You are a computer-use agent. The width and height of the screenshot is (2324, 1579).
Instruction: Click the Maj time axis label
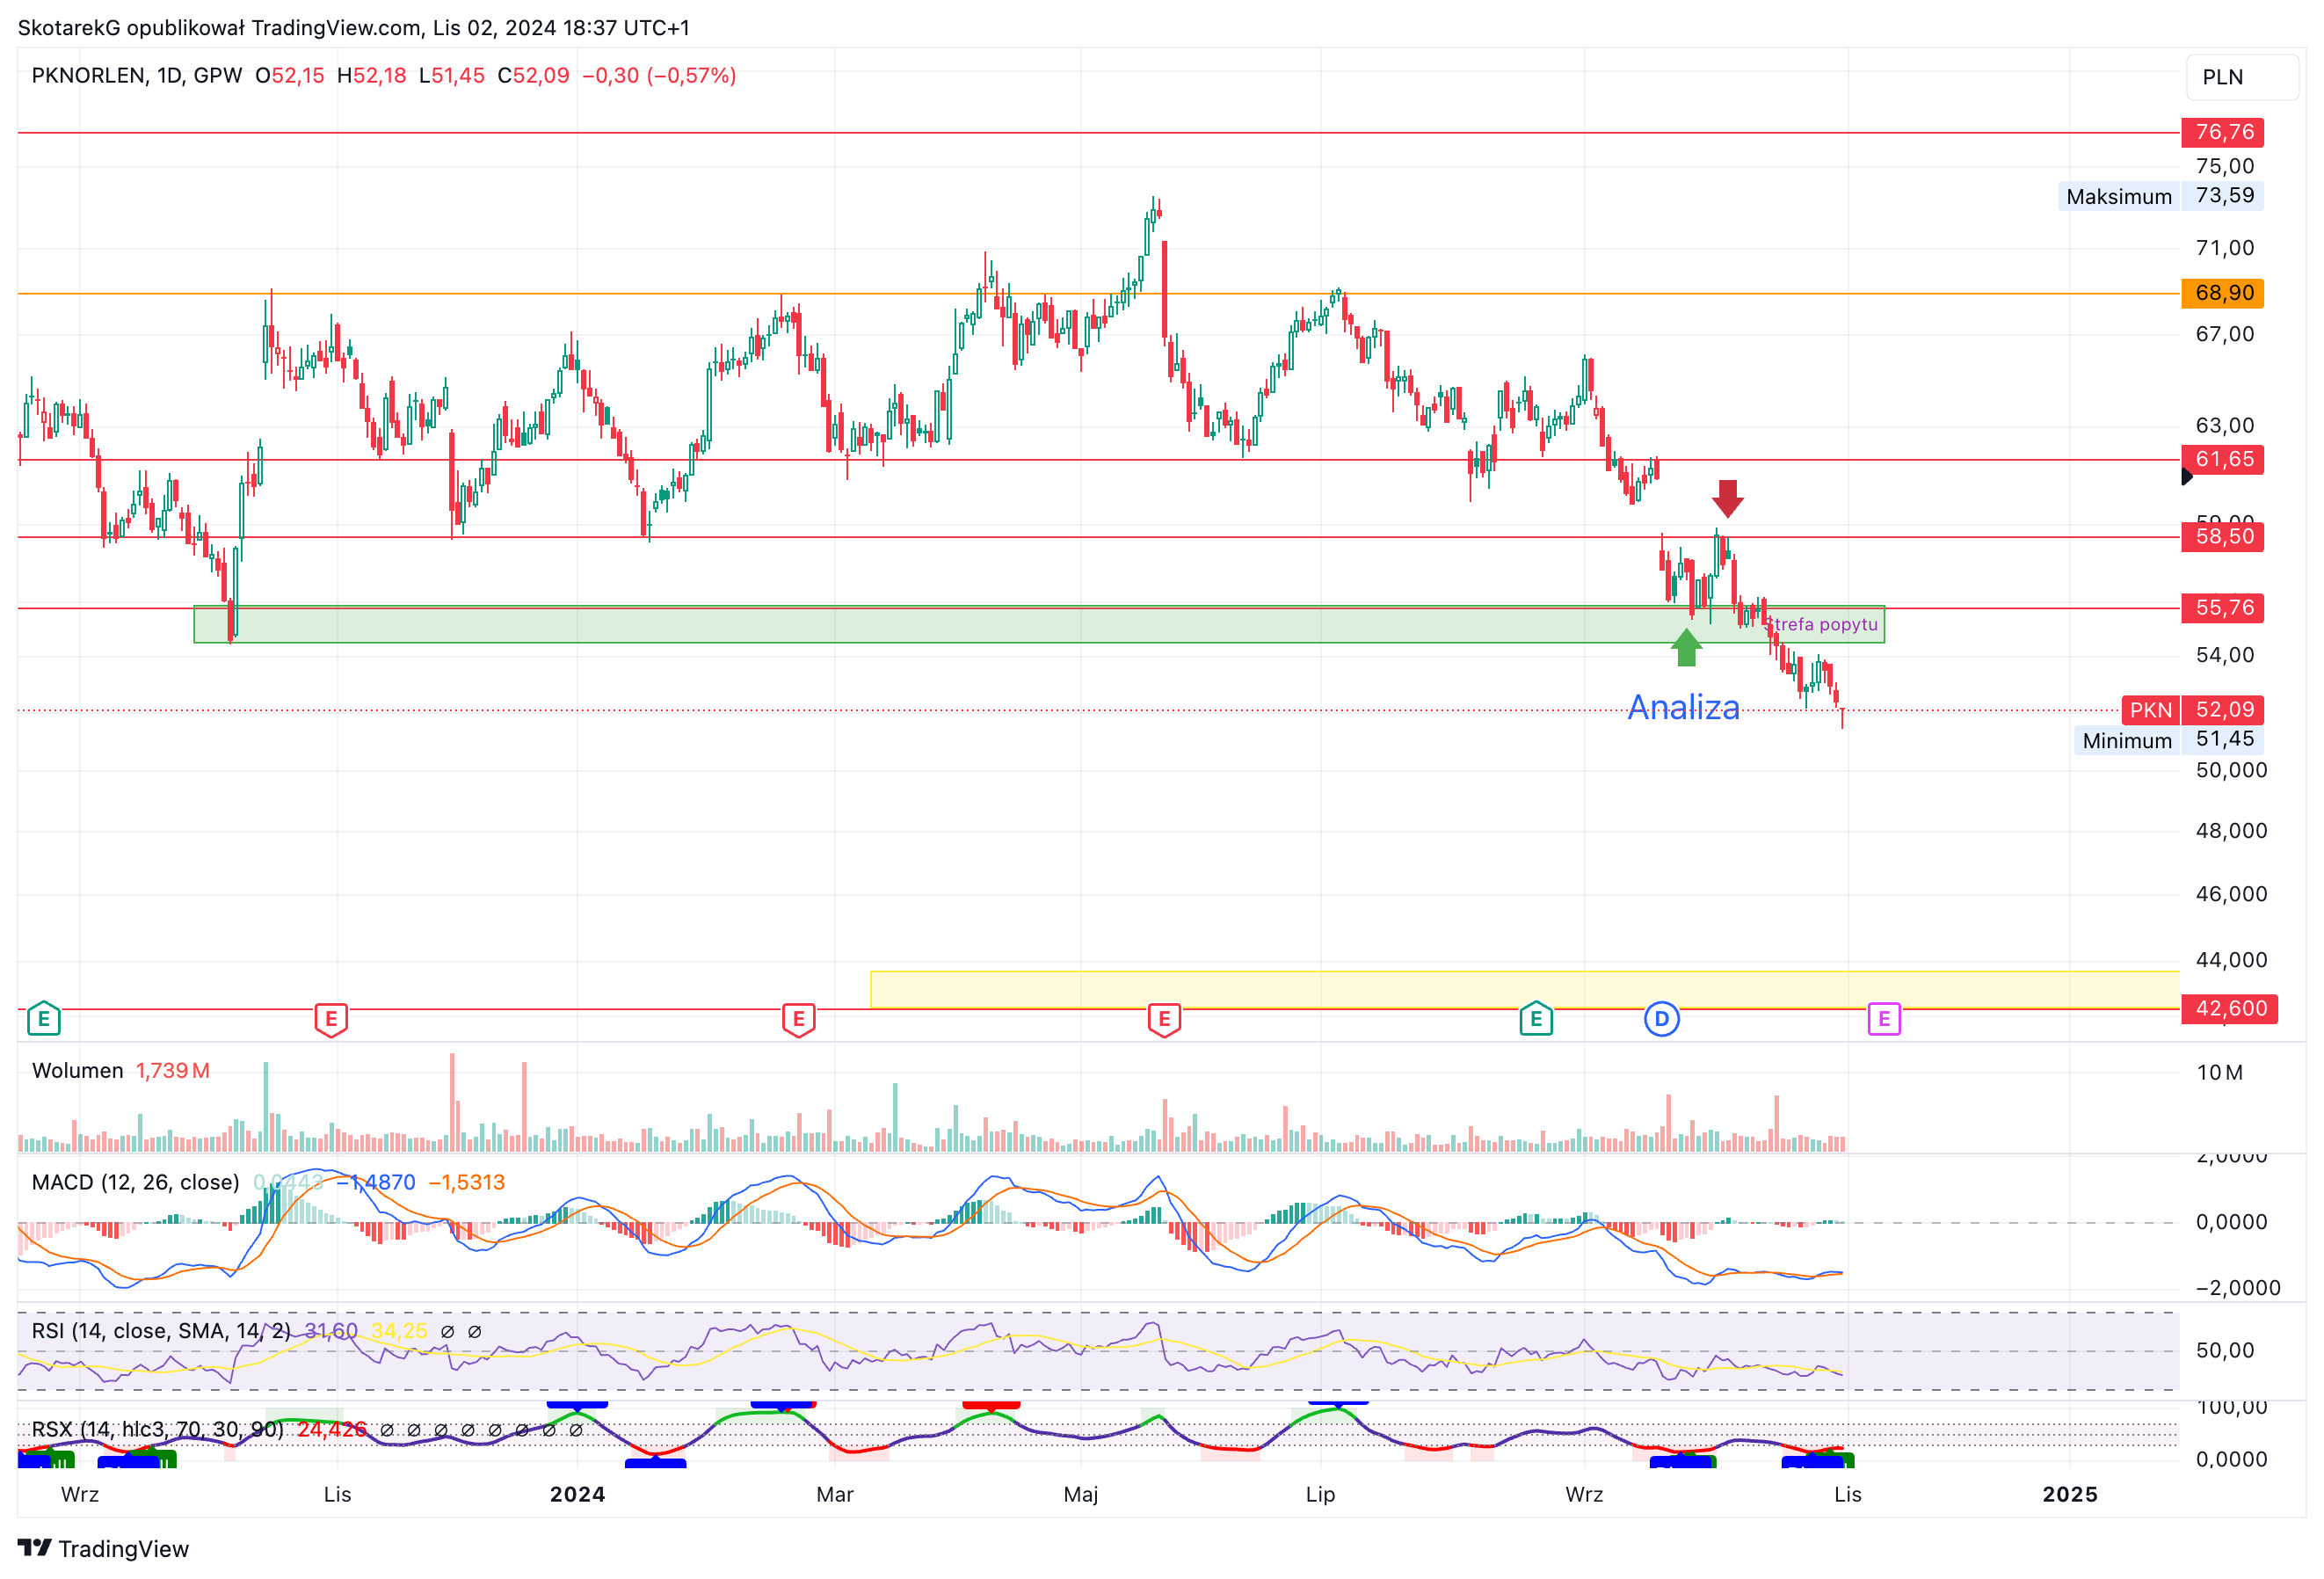[x=1080, y=1494]
